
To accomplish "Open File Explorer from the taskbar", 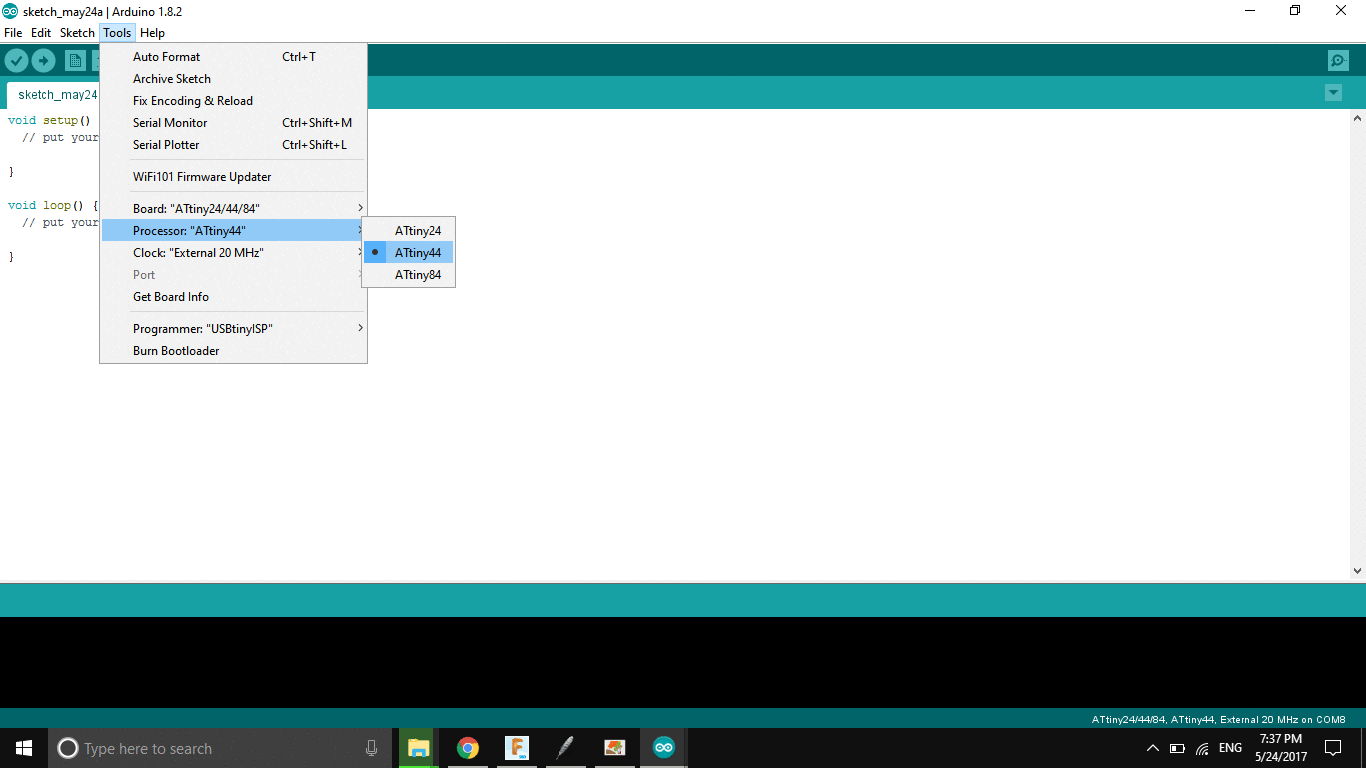I will (419, 748).
